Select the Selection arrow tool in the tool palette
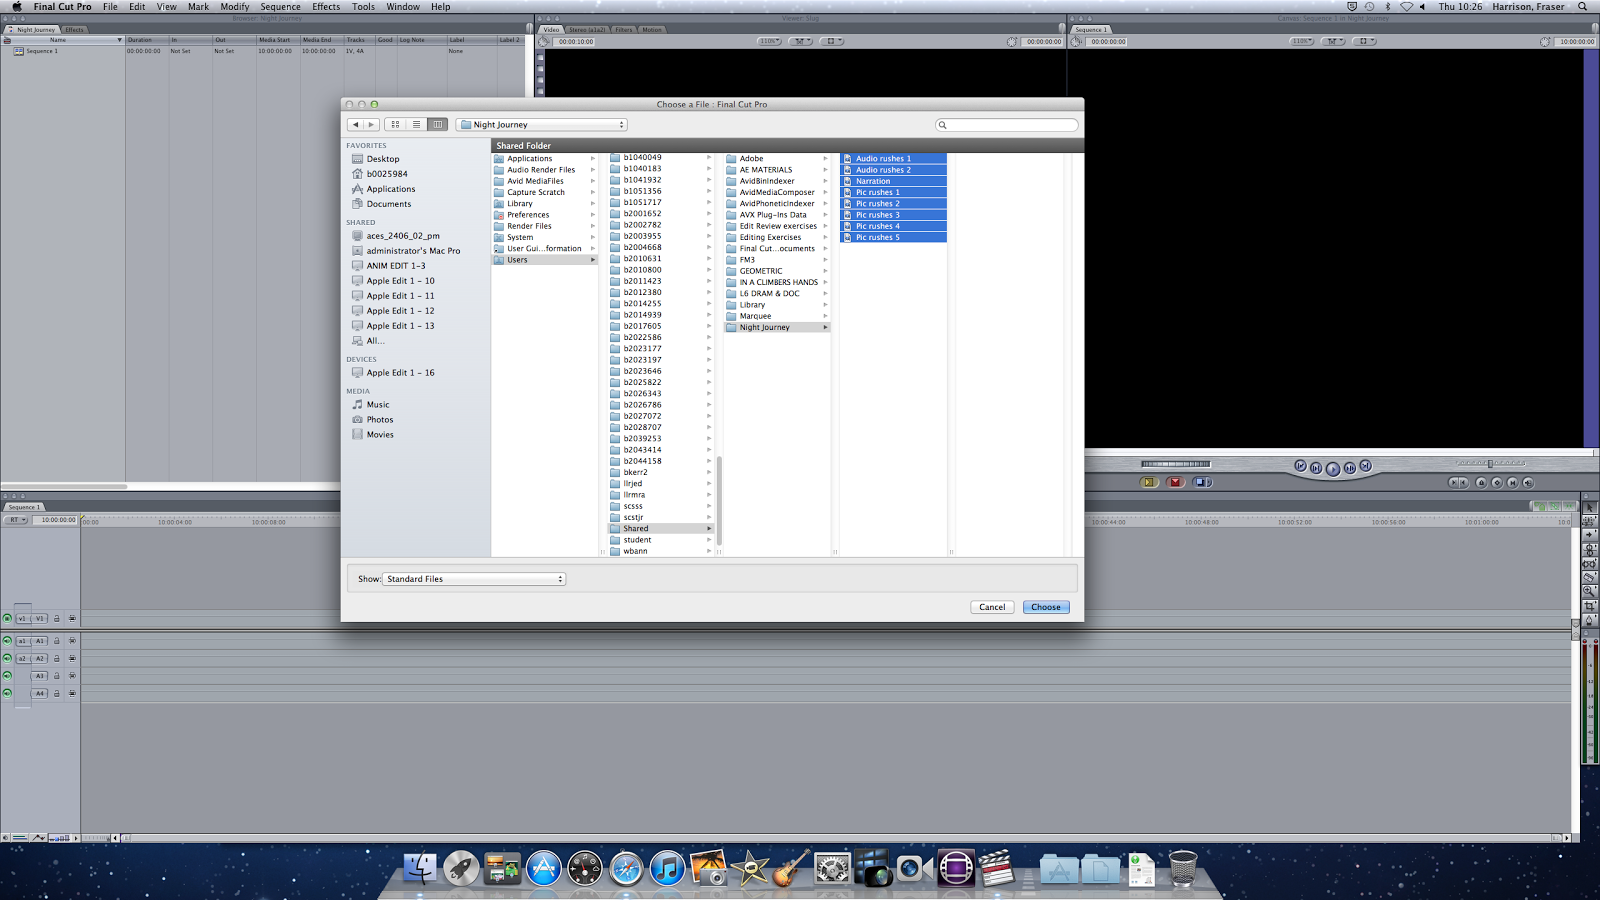The image size is (1600, 900). tap(1589, 508)
